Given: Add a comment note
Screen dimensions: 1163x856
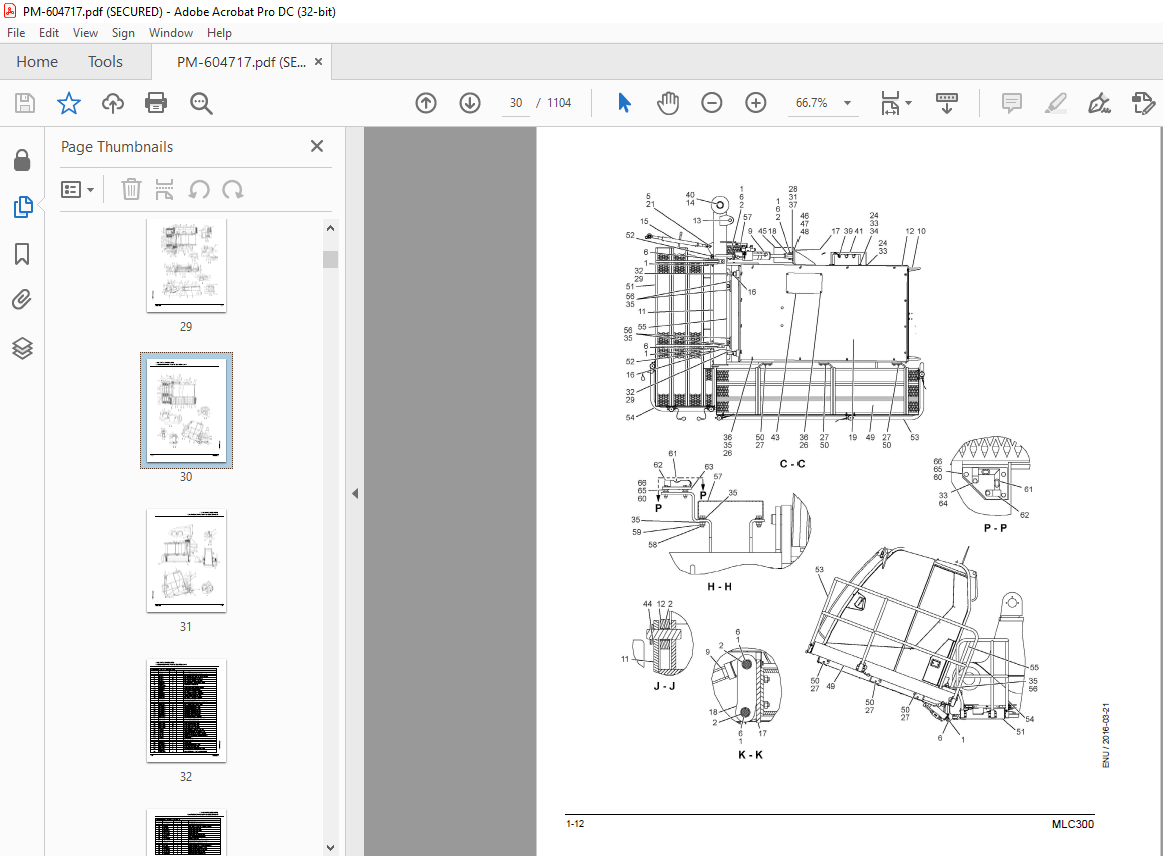Looking at the screenshot, I should (x=1011, y=103).
